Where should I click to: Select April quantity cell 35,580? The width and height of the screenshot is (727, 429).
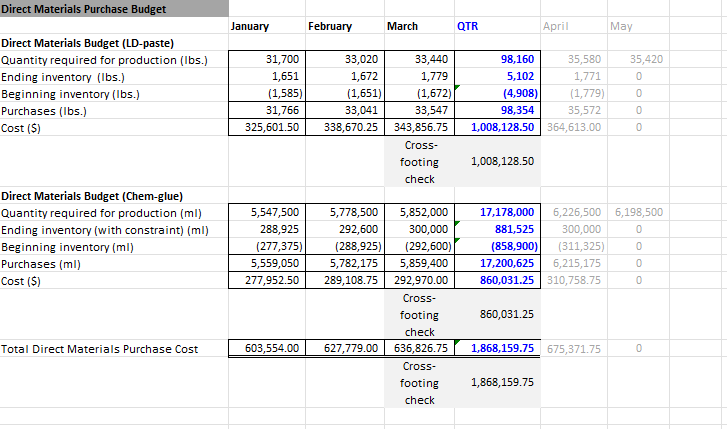pyautogui.click(x=574, y=59)
